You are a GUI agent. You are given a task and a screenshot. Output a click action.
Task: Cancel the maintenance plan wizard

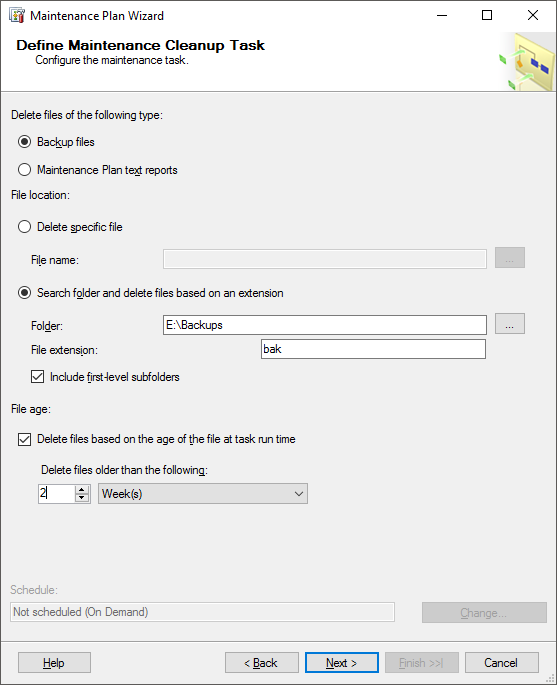point(502,663)
